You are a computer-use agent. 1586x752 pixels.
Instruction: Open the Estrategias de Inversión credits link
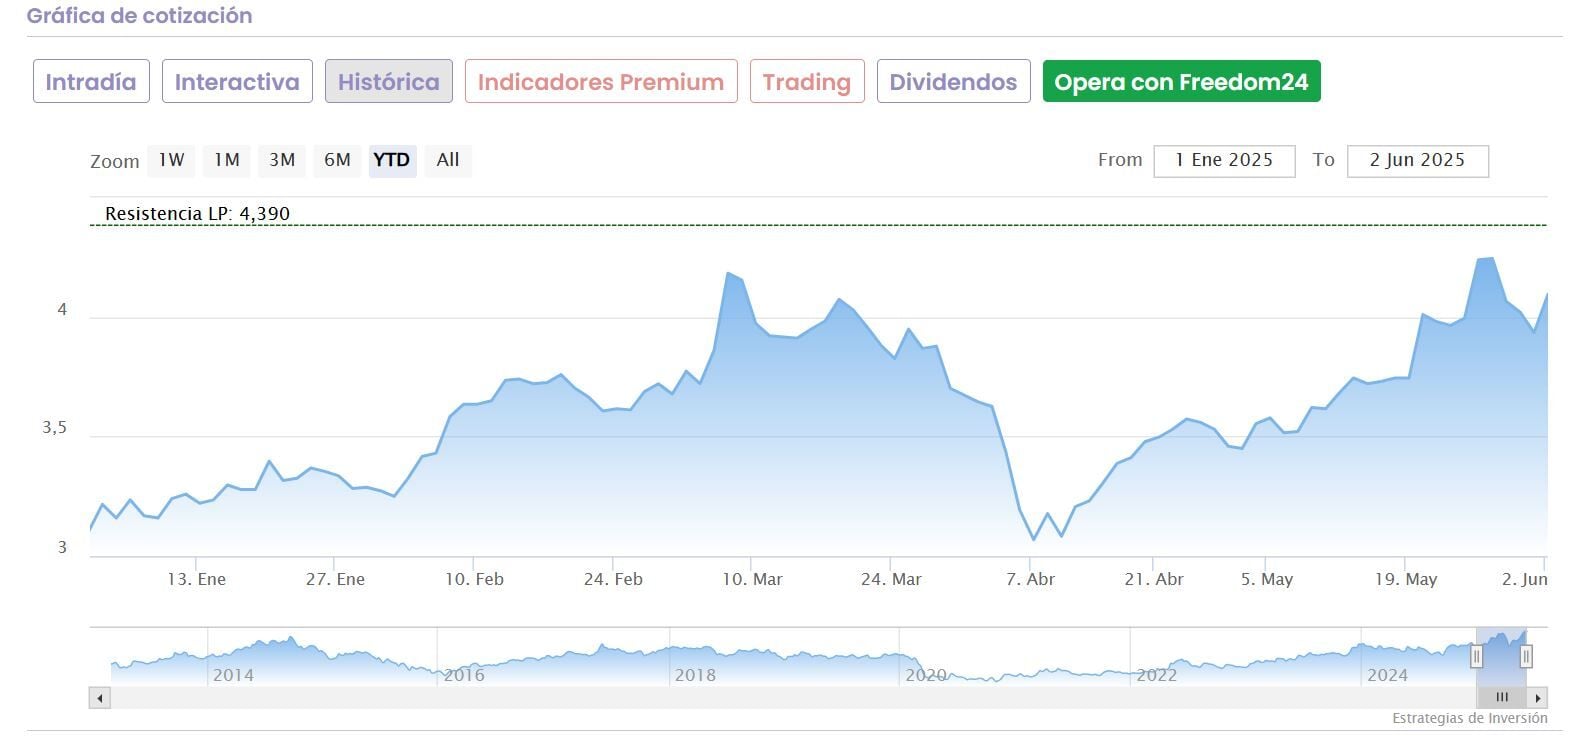point(1469,718)
